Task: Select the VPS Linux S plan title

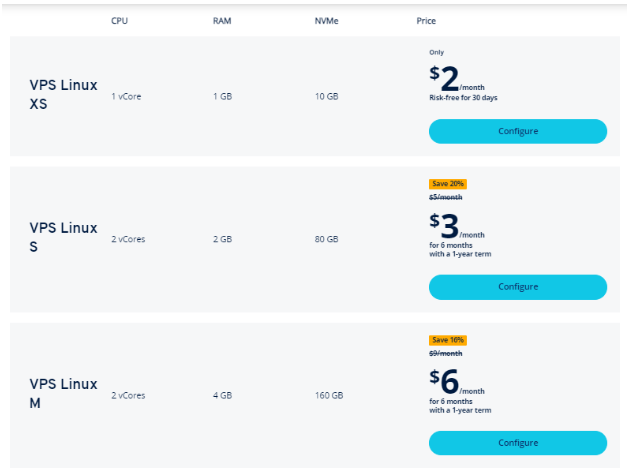Action: (x=63, y=237)
